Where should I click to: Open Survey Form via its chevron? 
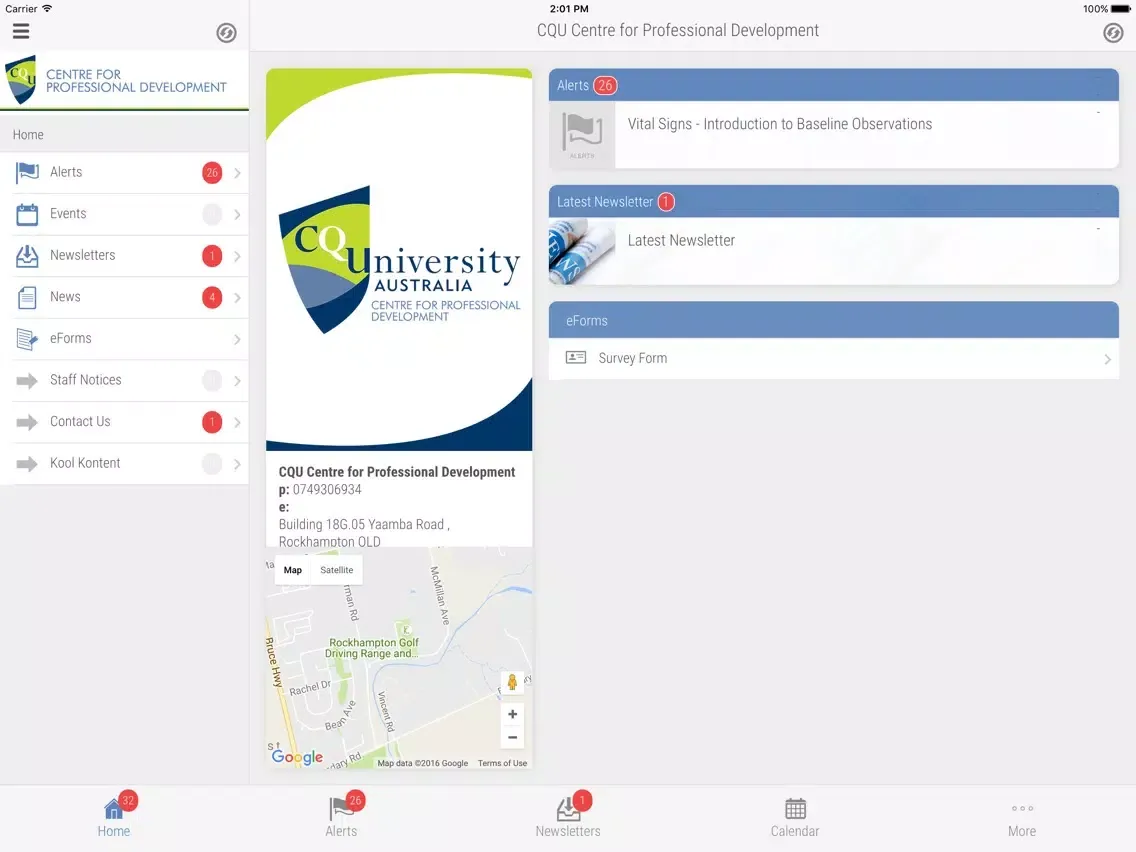tap(1107, 359)
